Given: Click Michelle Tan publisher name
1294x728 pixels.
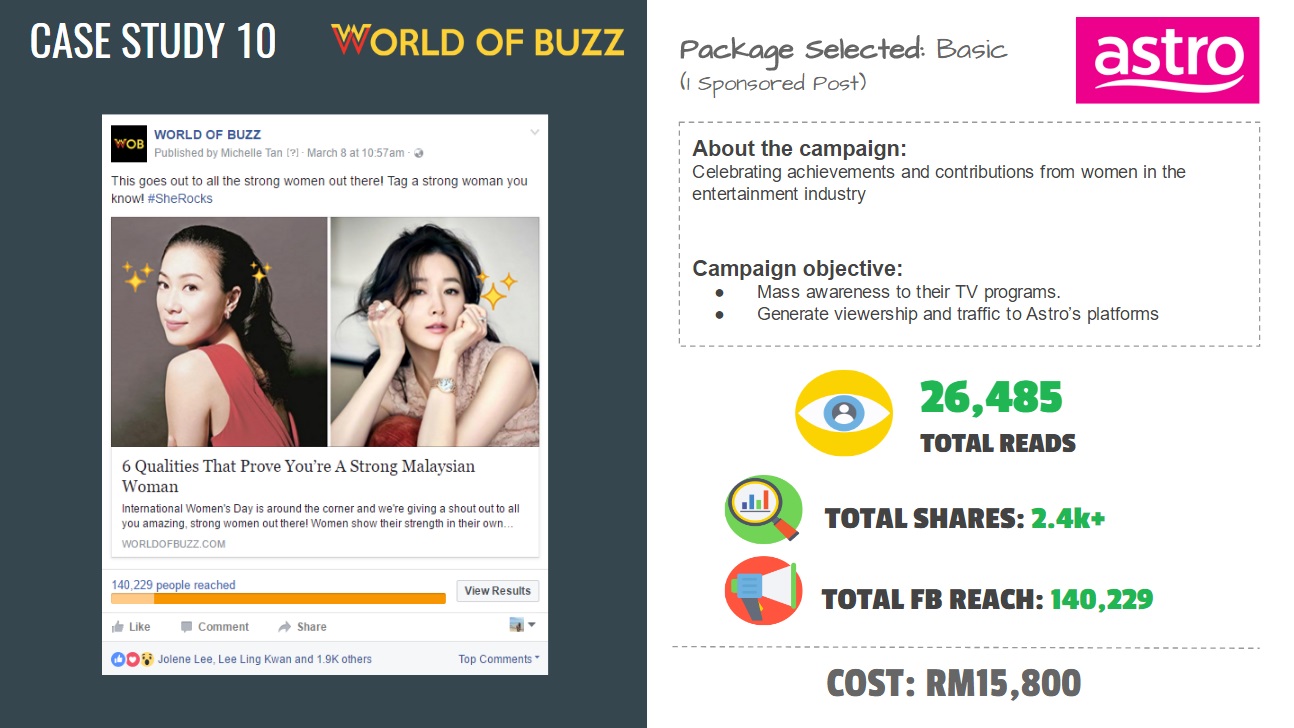Looking at the screenshot, I should tap(252, 153).
